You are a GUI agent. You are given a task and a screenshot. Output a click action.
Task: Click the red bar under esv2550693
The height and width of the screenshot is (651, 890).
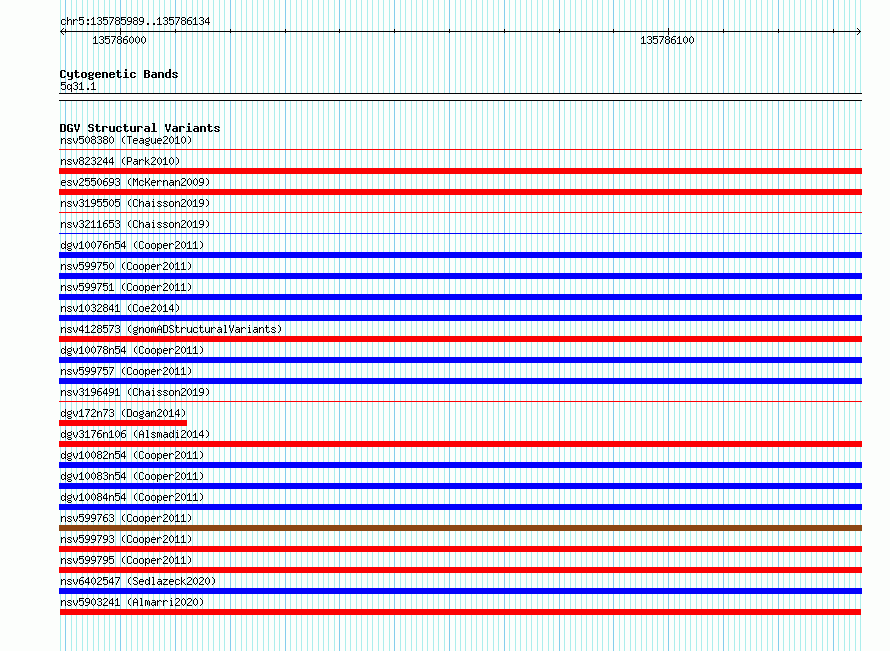(x=460, y=192)
